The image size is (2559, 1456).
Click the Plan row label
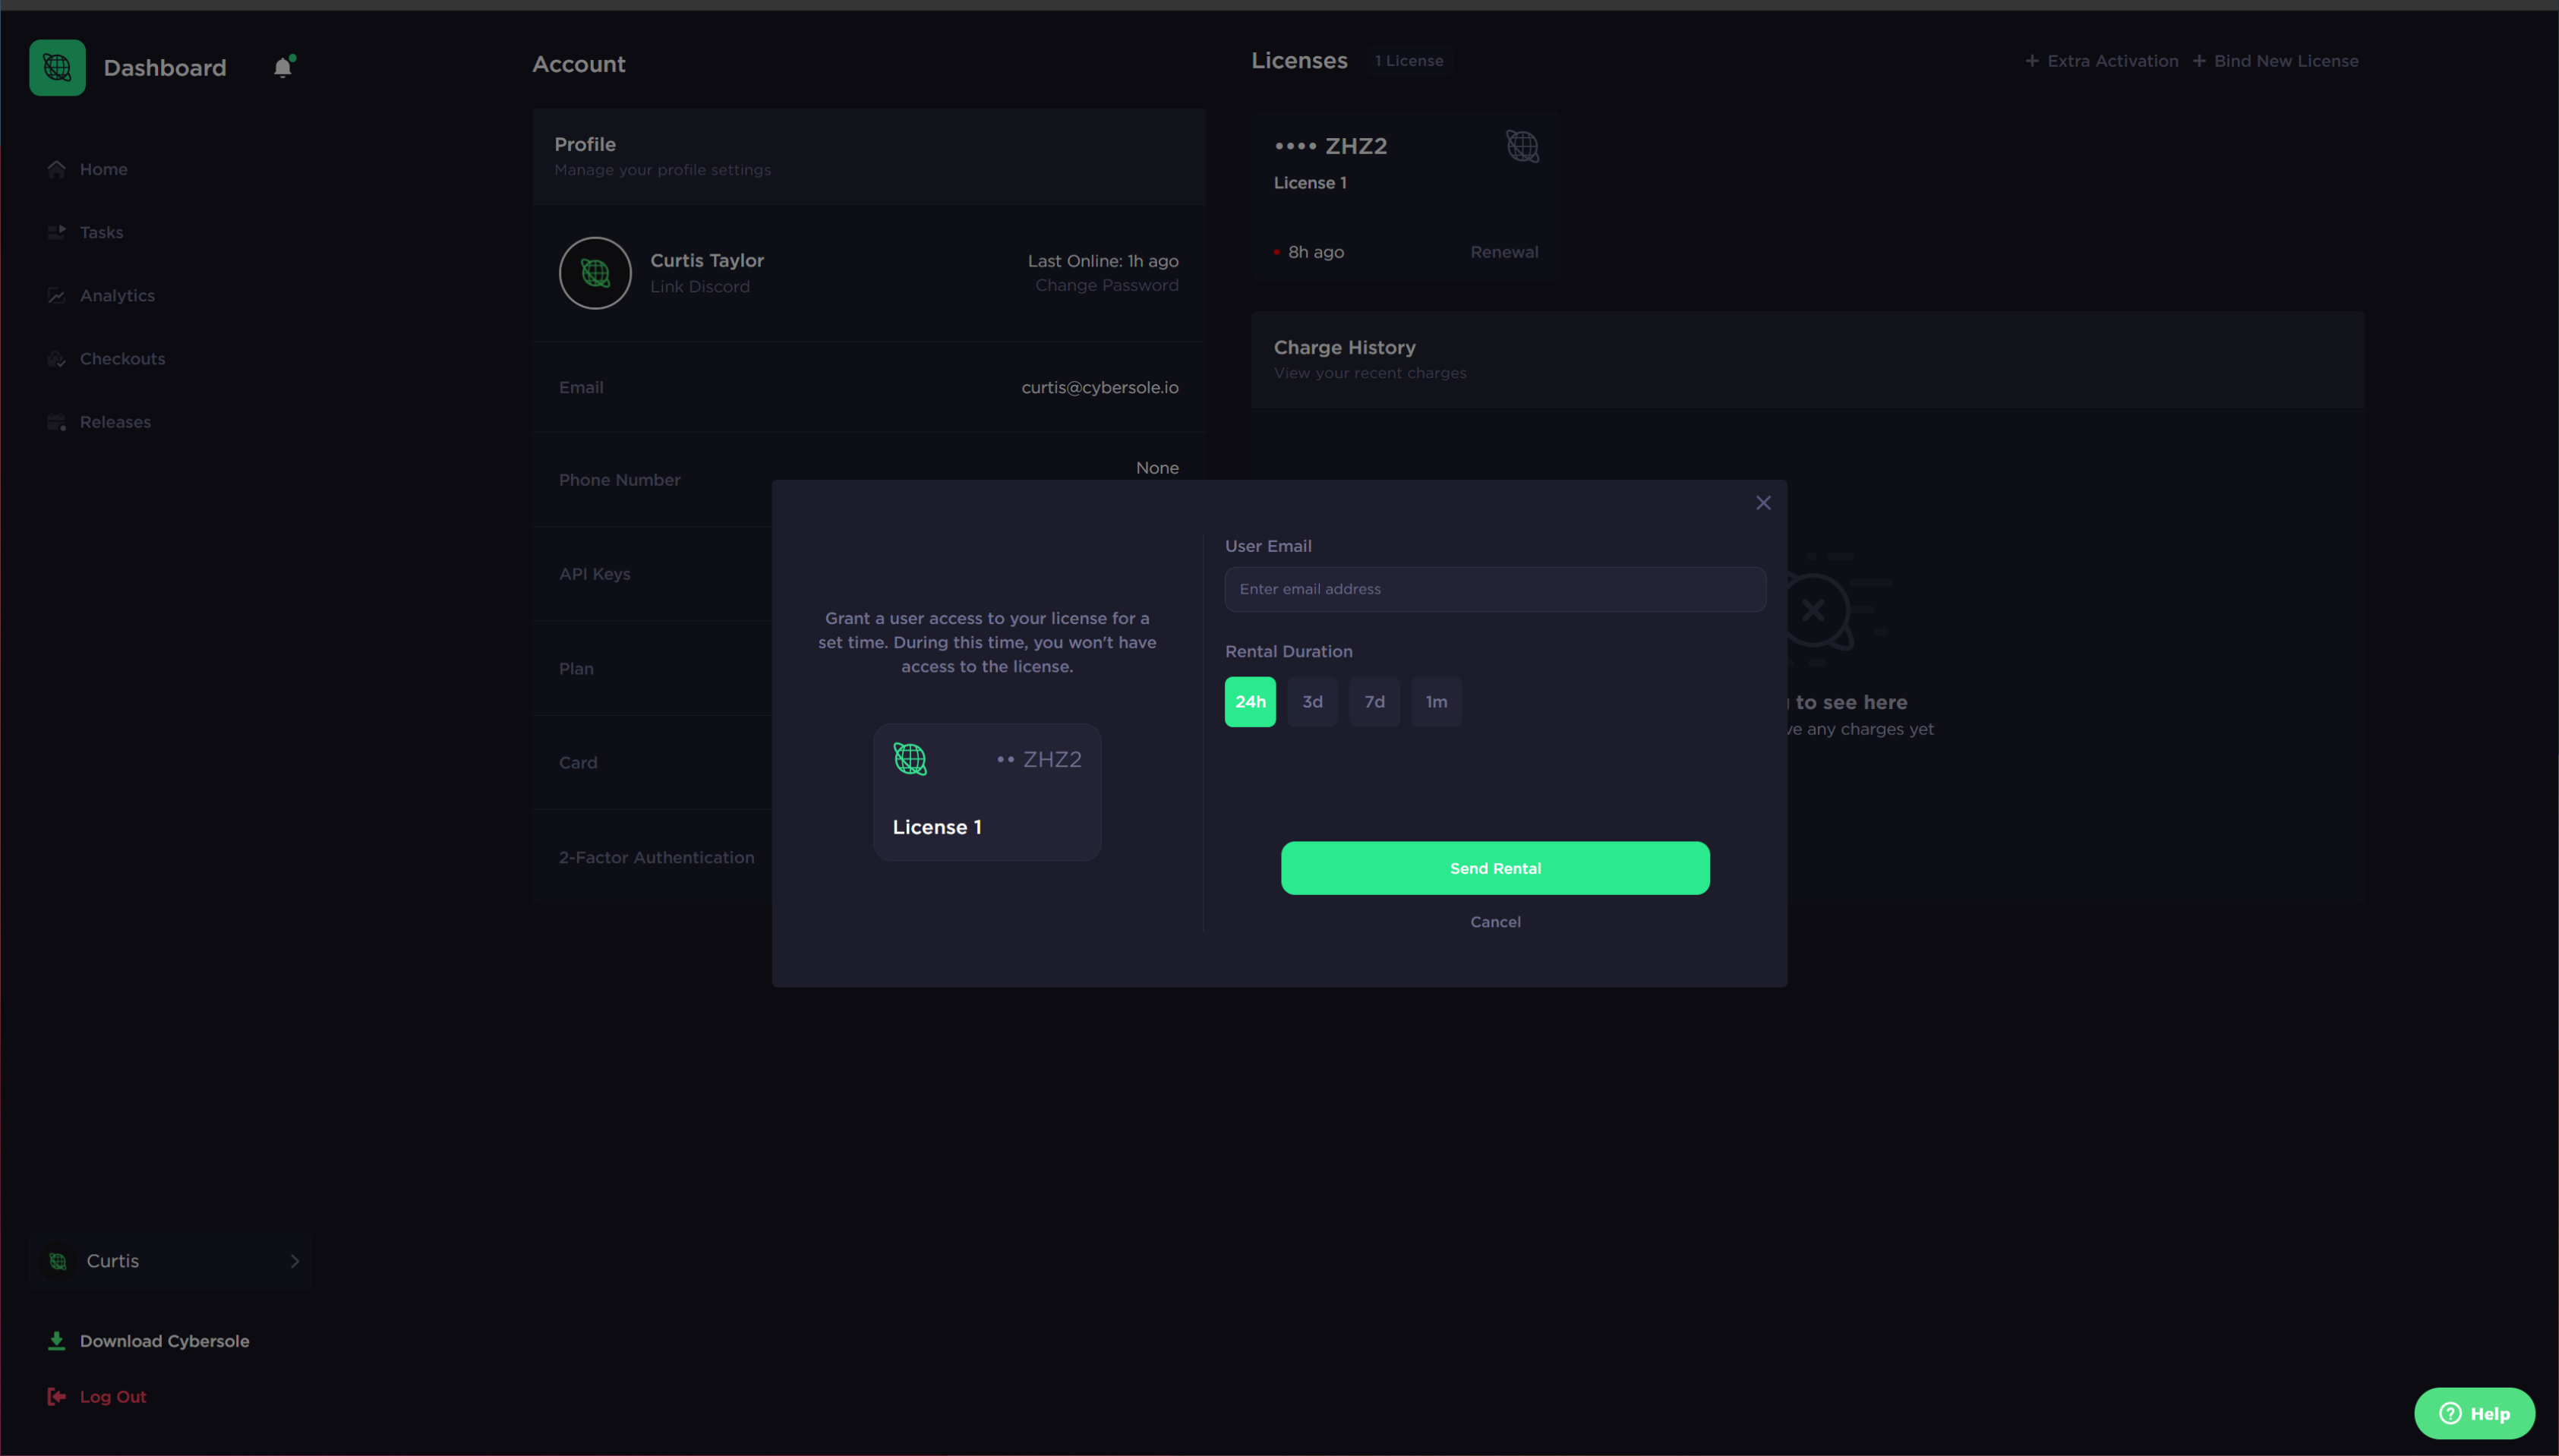pos(576,669)
